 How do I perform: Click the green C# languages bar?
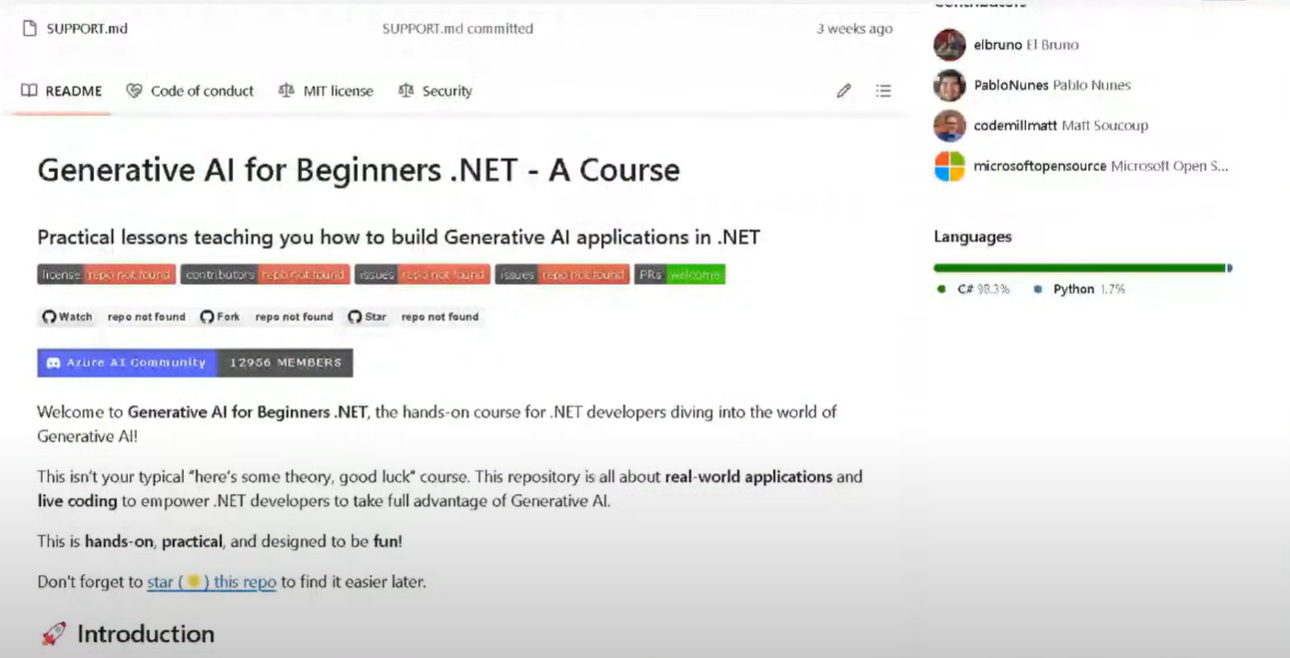point(1079,268)
